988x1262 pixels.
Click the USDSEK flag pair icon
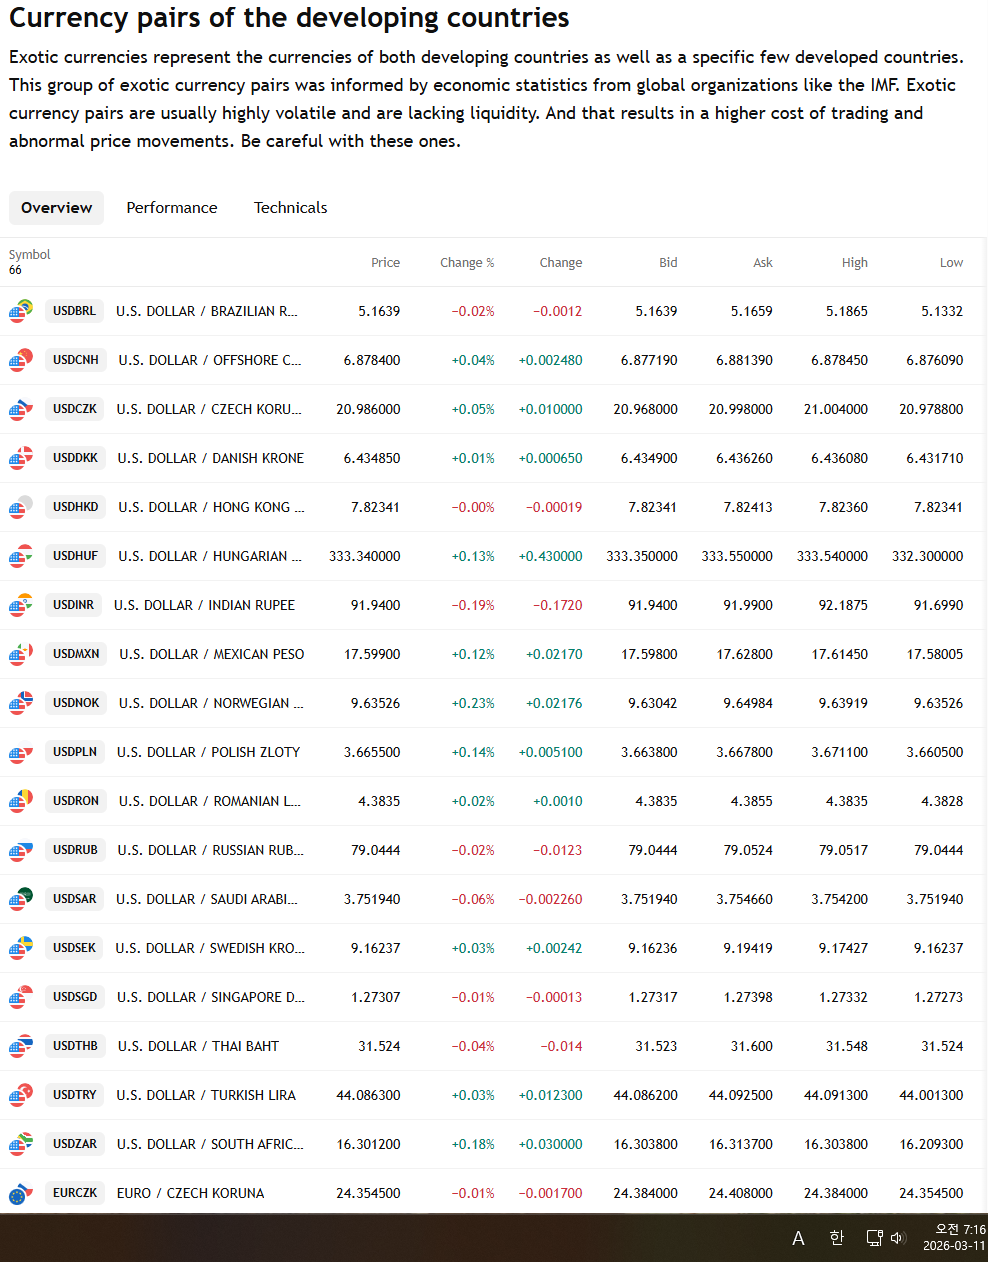[x=21, y=948]
